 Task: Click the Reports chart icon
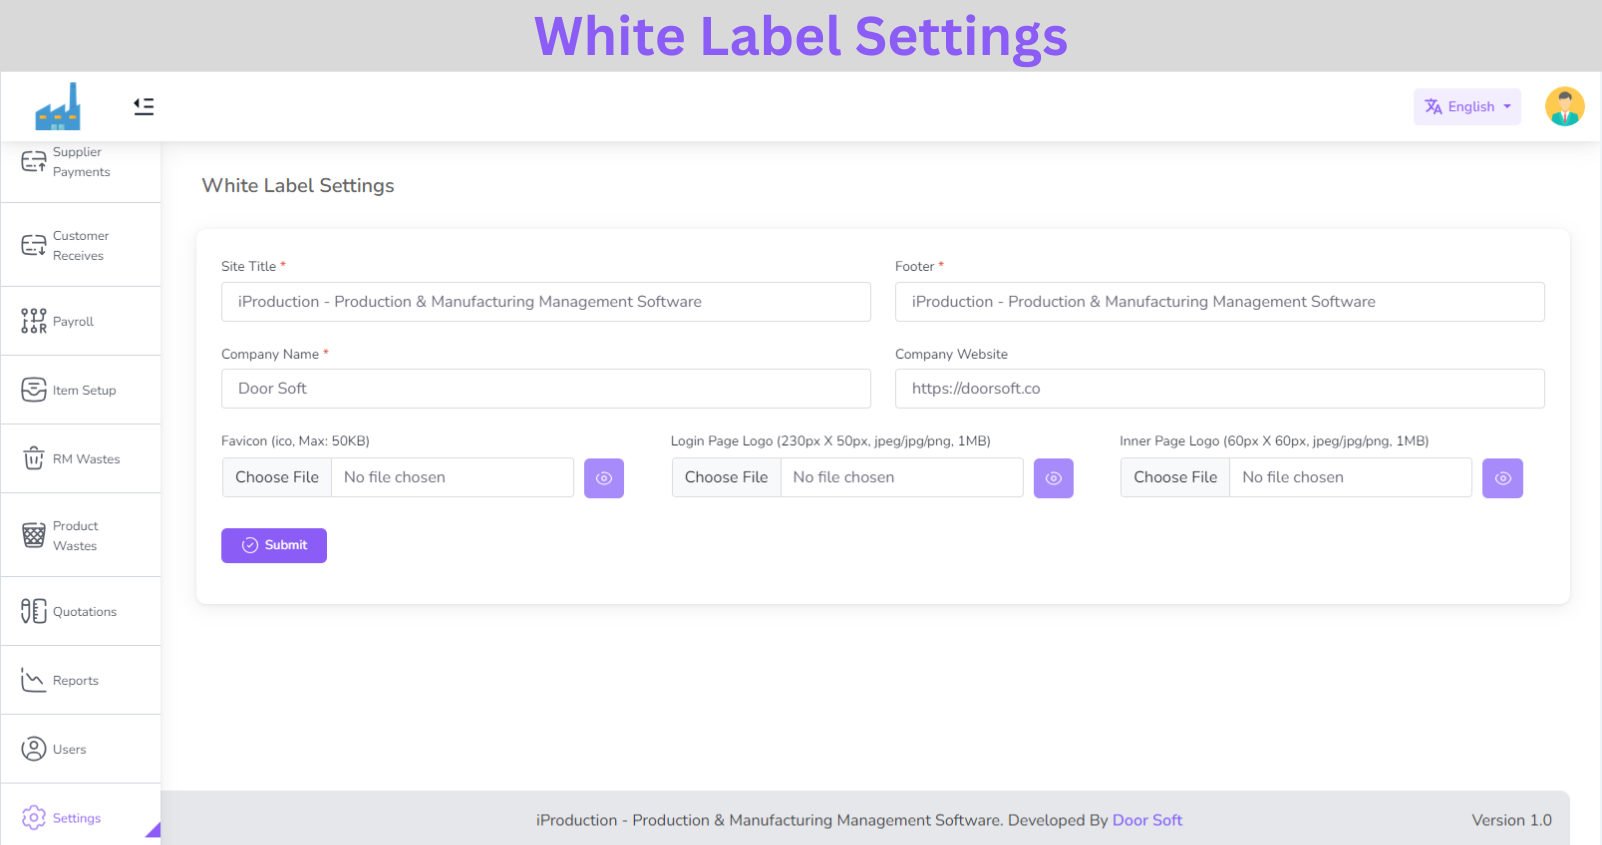click(34, 680)
